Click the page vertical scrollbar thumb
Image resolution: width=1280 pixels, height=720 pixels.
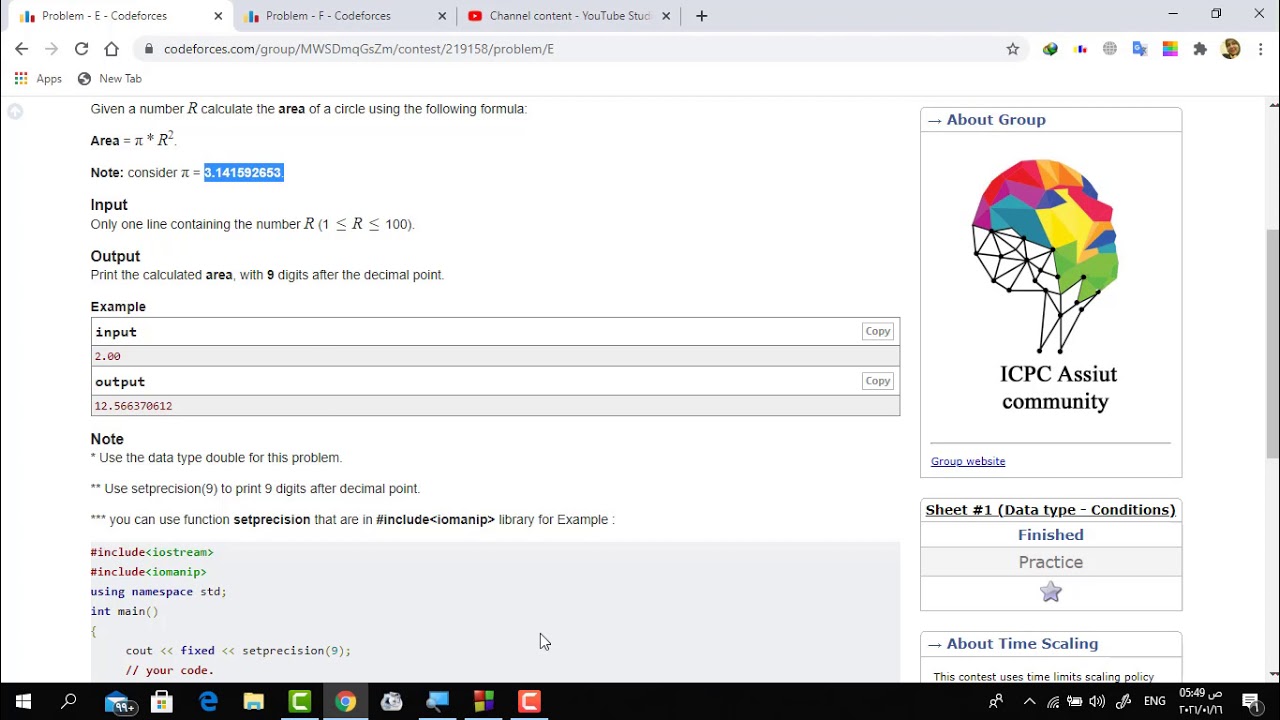coord(1273,342)
